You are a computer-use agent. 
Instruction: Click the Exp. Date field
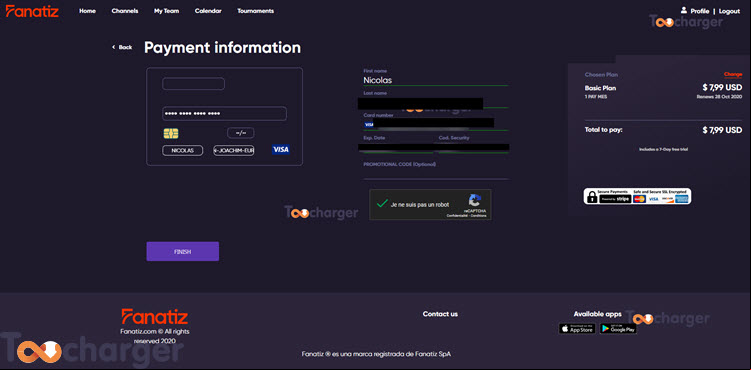click(398, 147)
